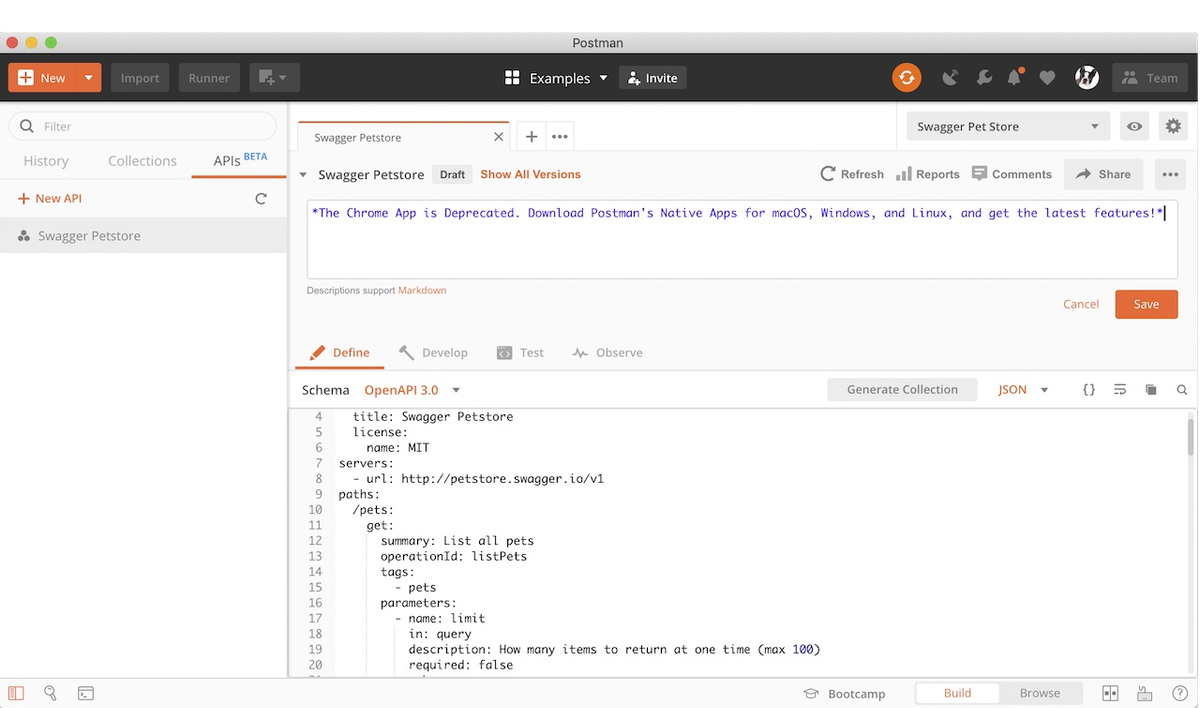This screenshot has width=1200, height=708.
Task: Select Swagger Petstore in API list
Action: 144,236
